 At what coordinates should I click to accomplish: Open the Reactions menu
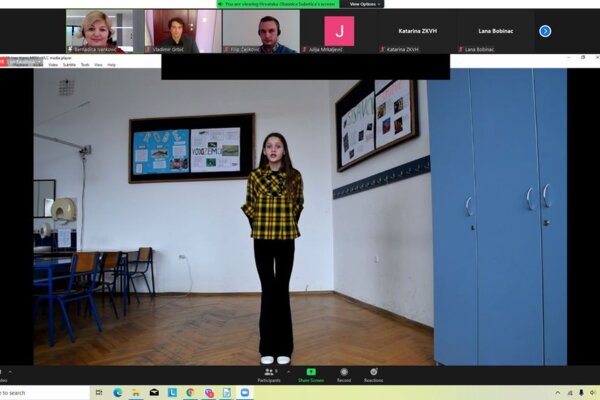coord(373,373)
